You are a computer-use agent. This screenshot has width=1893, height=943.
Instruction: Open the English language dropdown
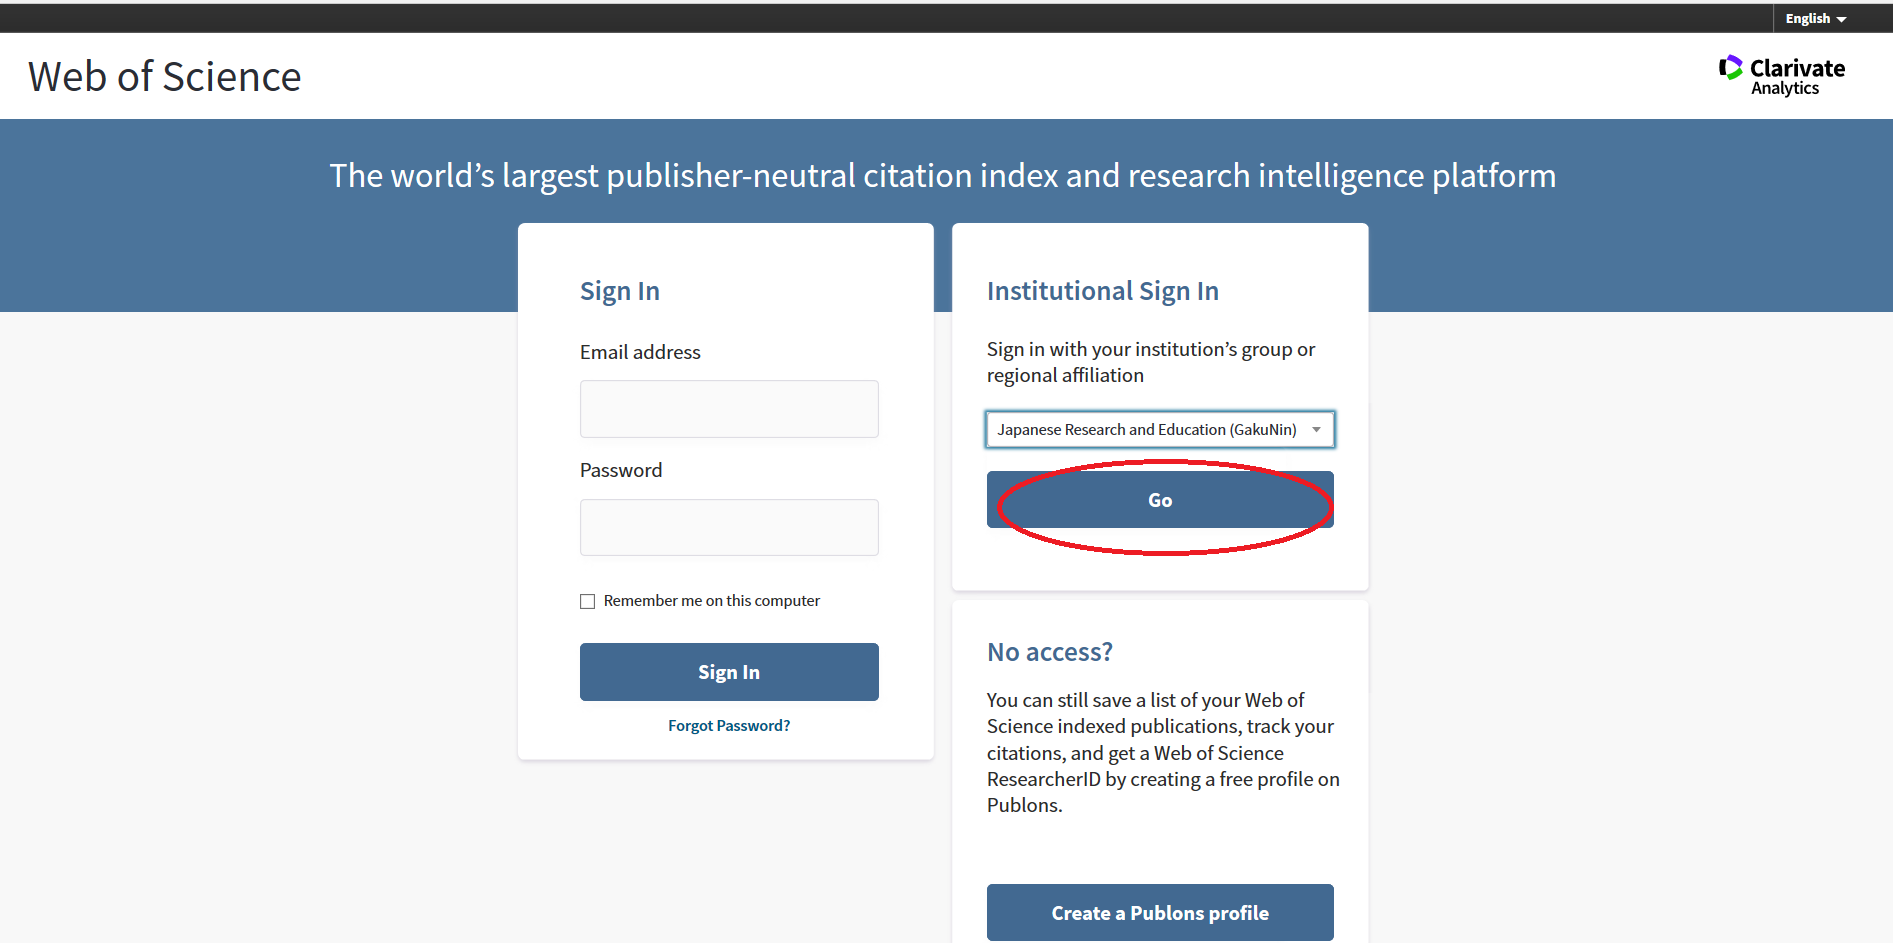1815,19
